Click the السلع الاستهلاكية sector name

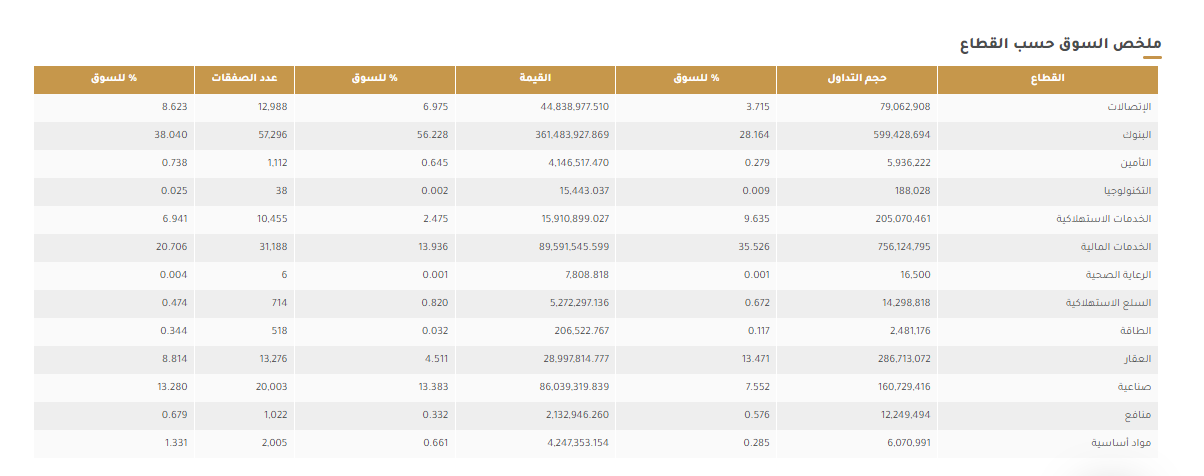(x=1113, y=302)
